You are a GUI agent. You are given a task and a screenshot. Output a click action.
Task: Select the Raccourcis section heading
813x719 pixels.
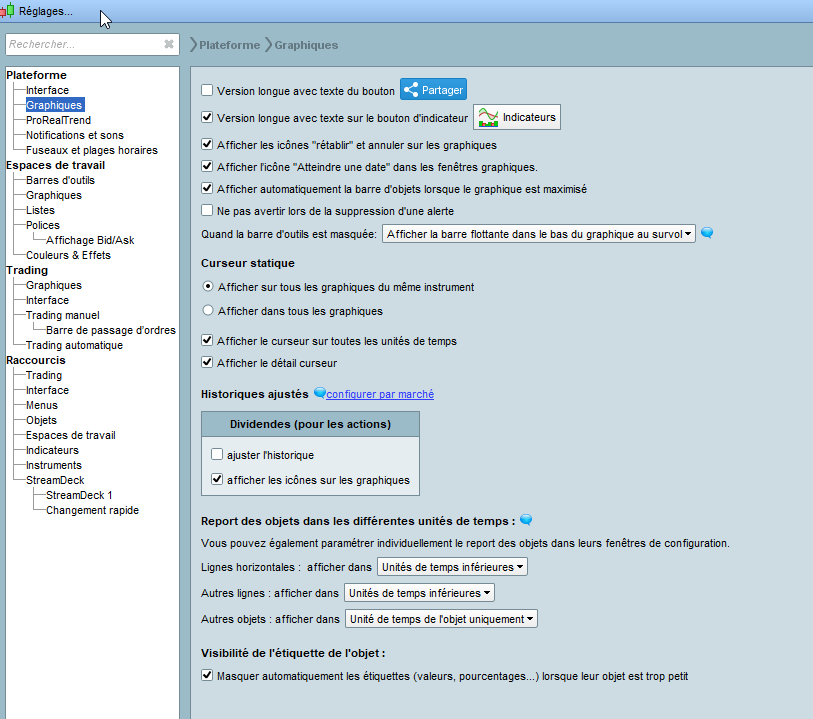pos(36,360)
